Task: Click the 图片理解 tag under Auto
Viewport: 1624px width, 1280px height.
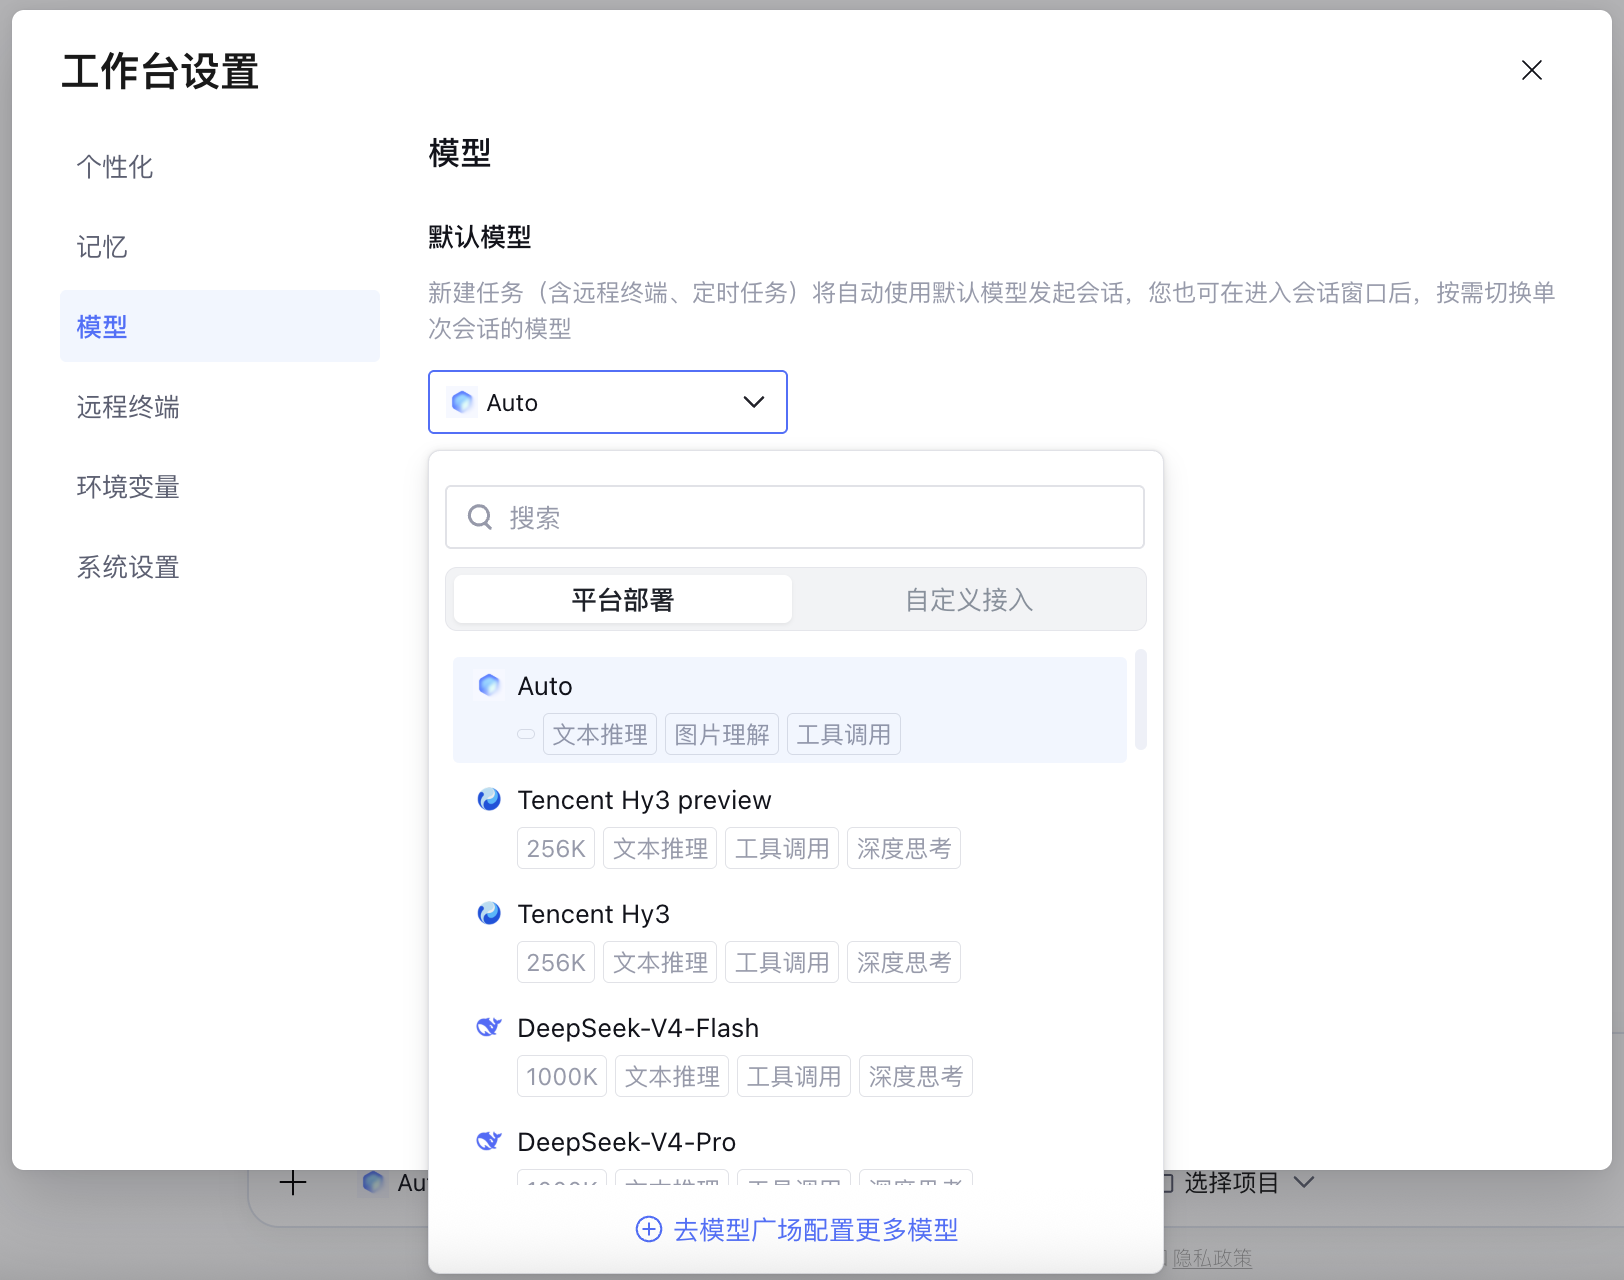Action: pos(722,734)
